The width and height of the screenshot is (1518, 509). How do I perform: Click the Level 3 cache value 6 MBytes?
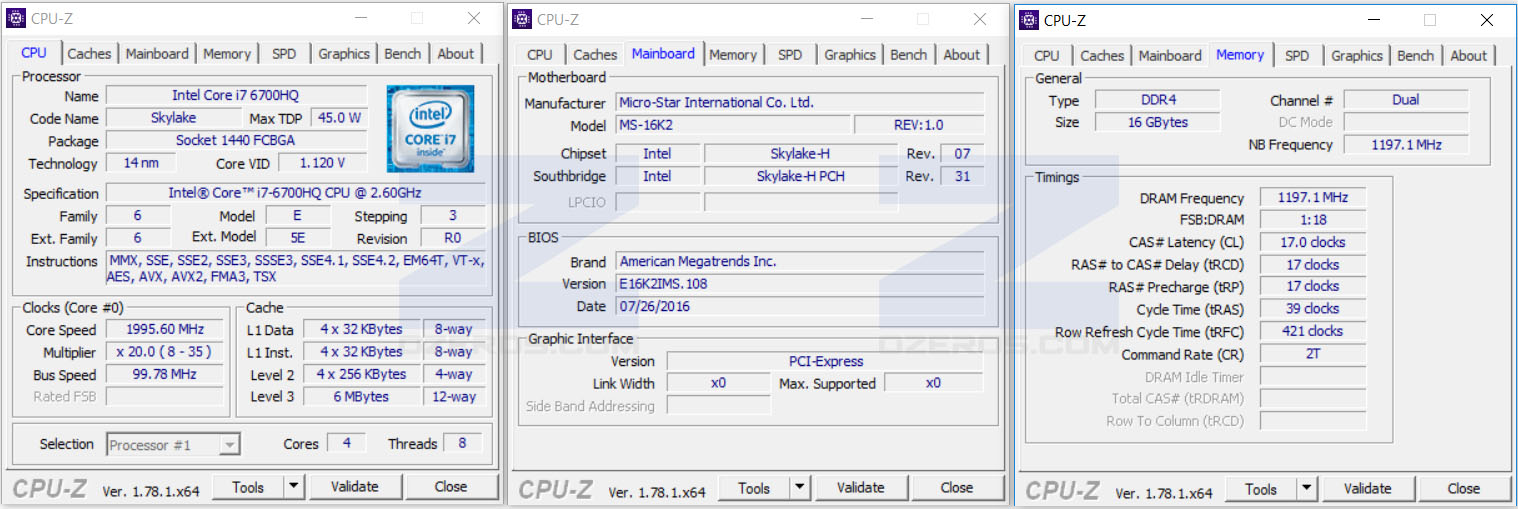click(362, 397)
